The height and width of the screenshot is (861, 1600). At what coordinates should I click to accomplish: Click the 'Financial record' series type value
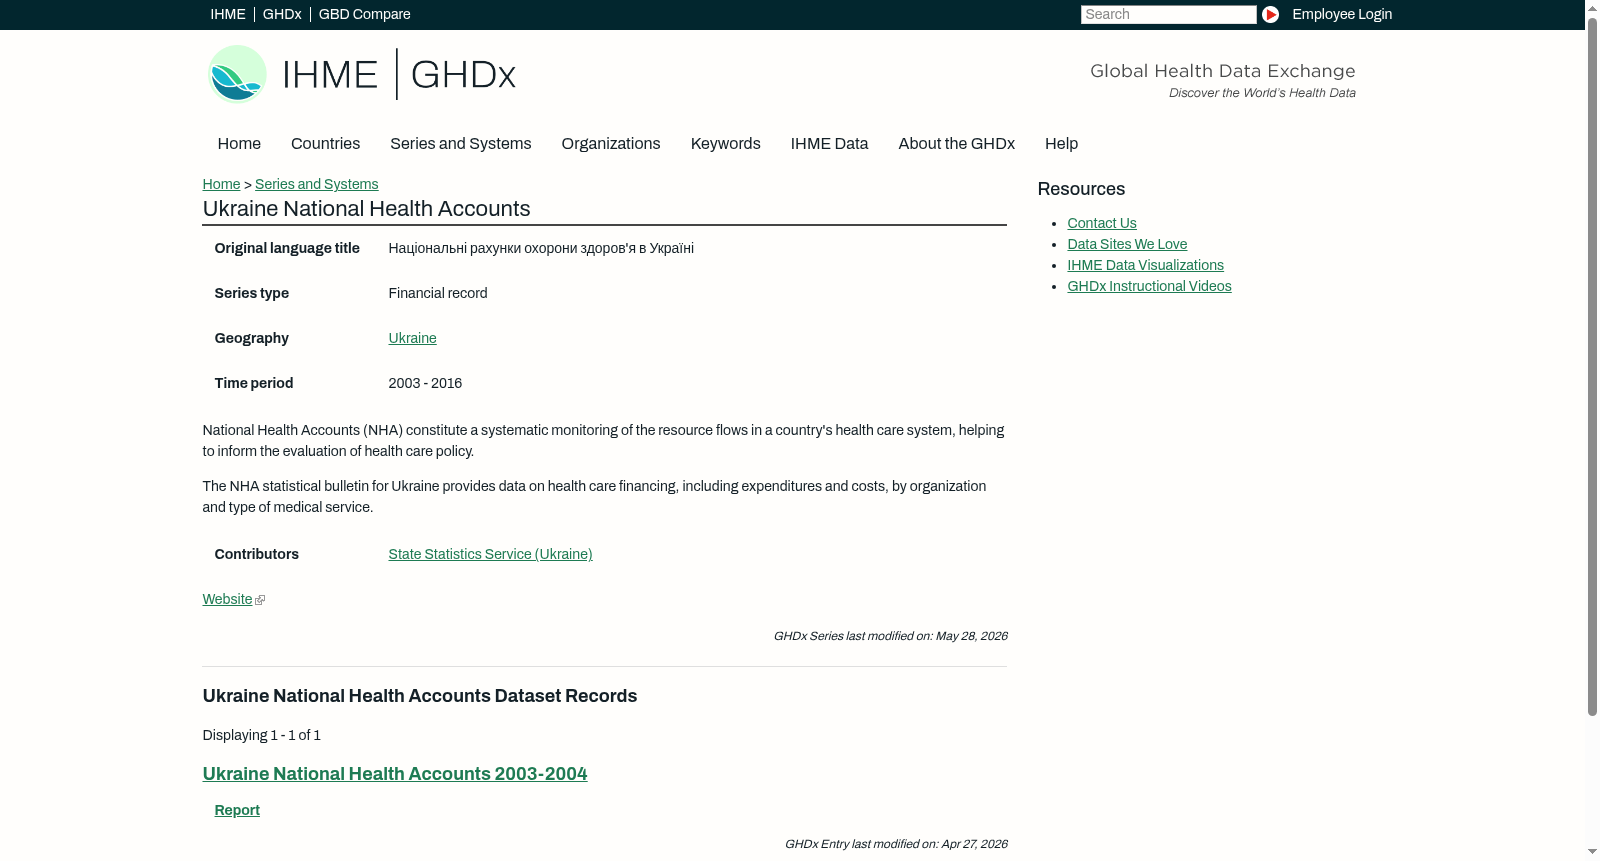[x=438, y=293]
